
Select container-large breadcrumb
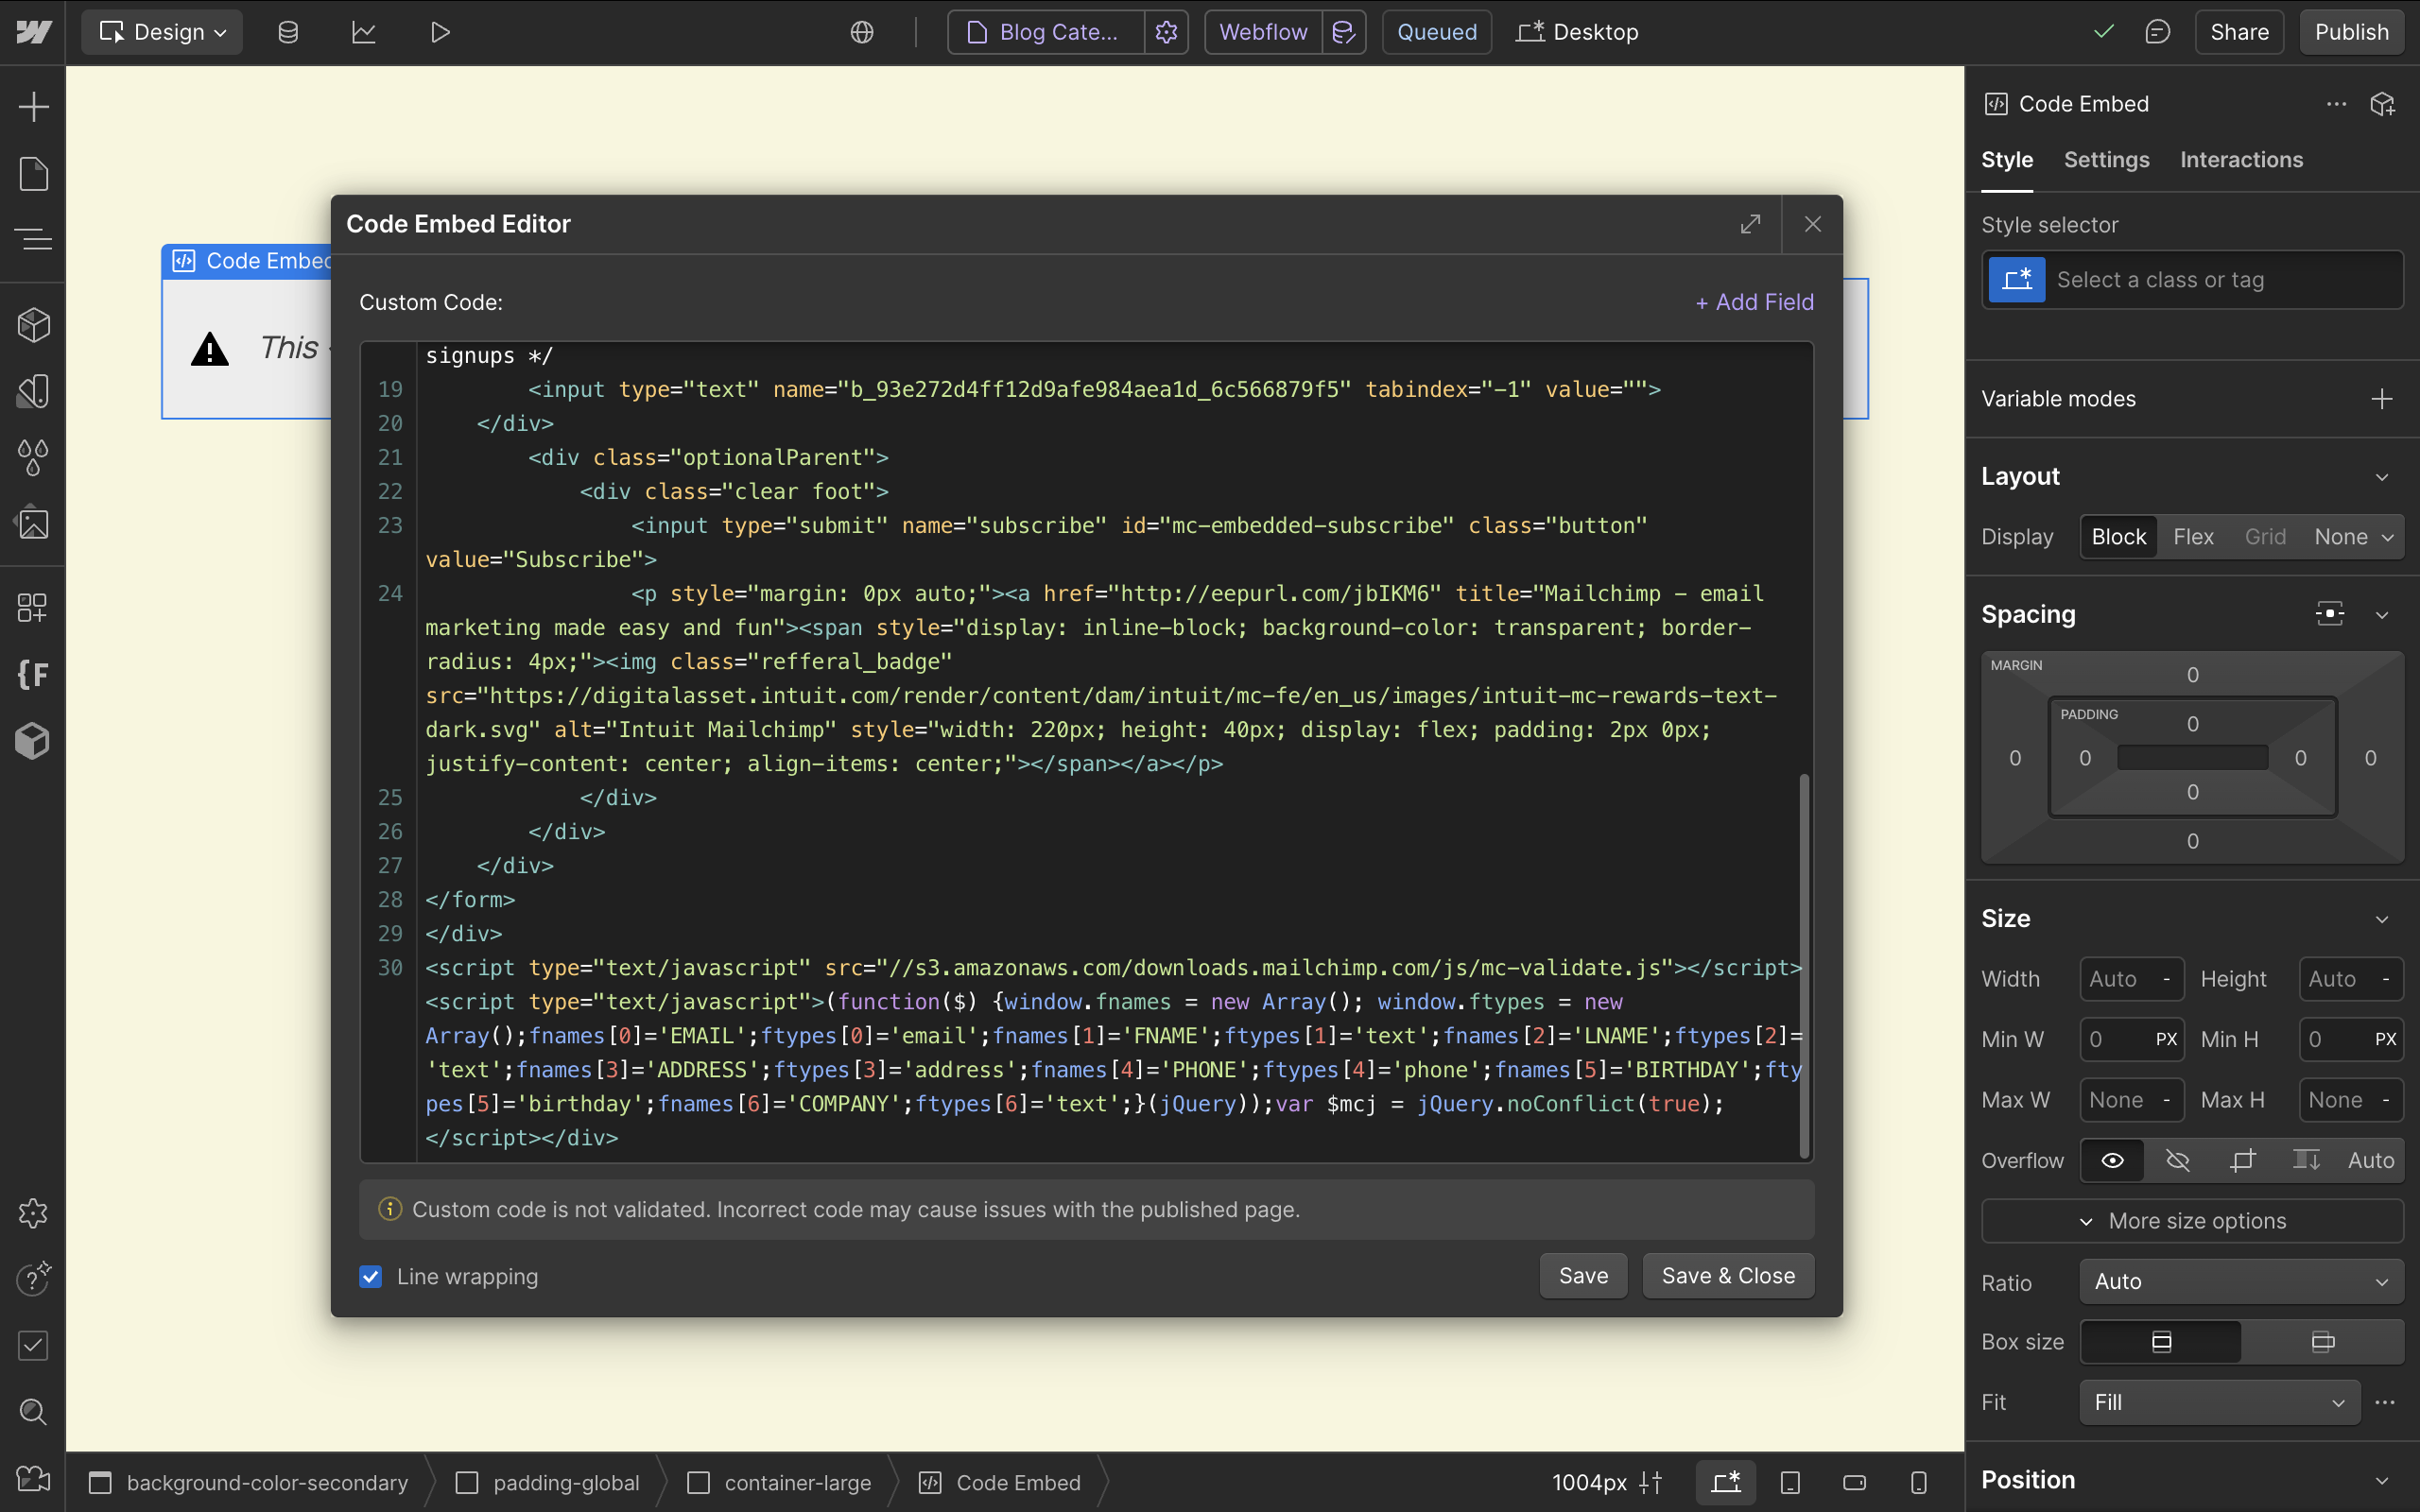(780, 1482)
